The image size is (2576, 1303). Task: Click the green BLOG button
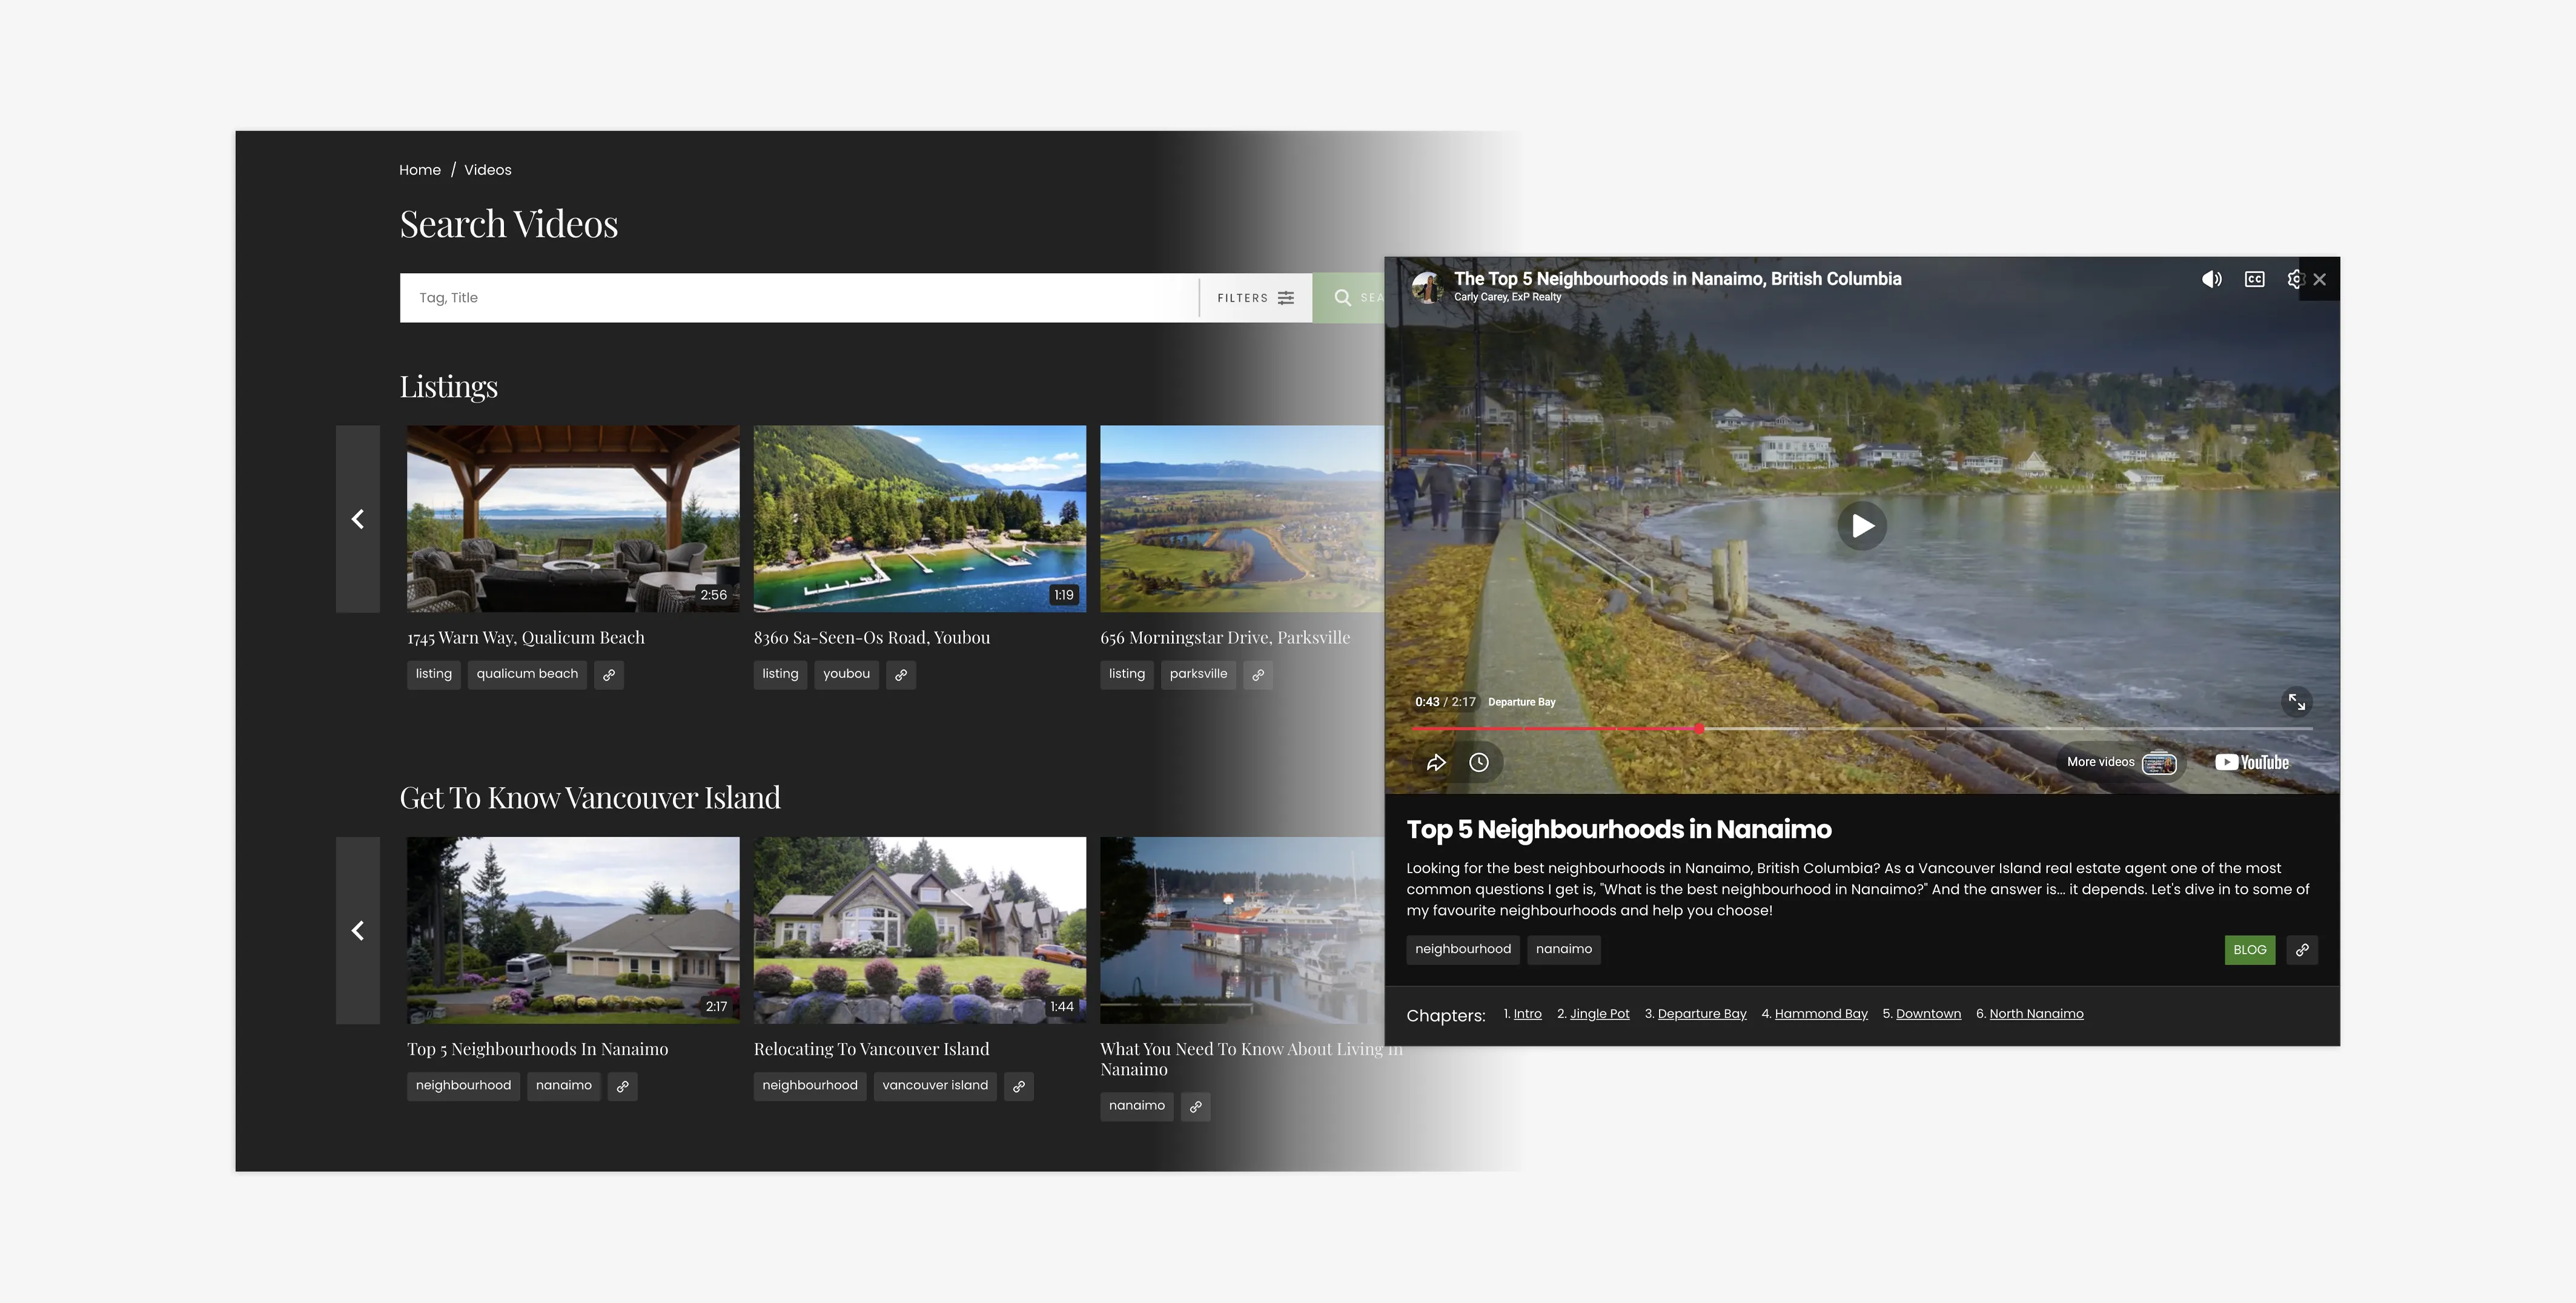point(2249,950)
